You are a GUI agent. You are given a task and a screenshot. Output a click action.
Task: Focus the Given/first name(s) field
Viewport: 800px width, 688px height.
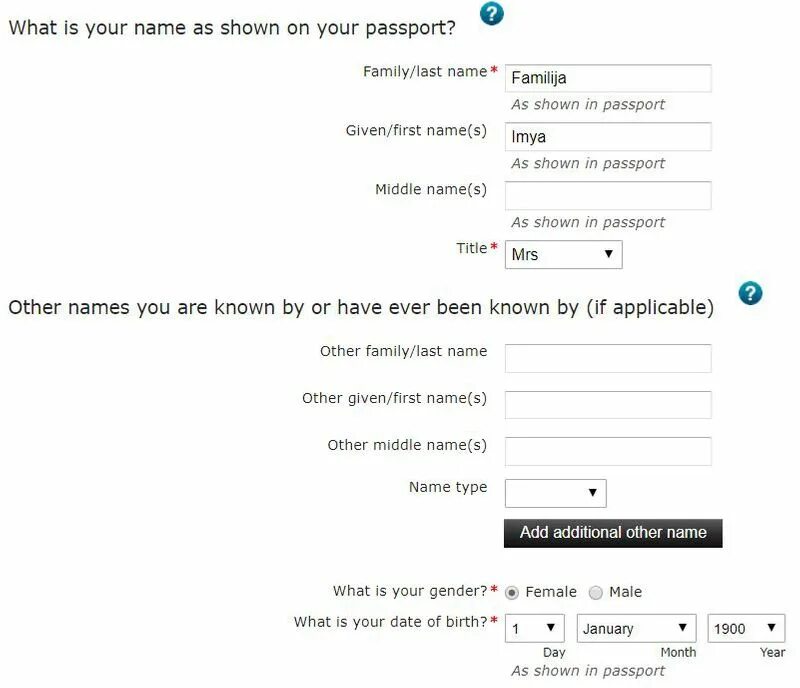pos(608,137)
